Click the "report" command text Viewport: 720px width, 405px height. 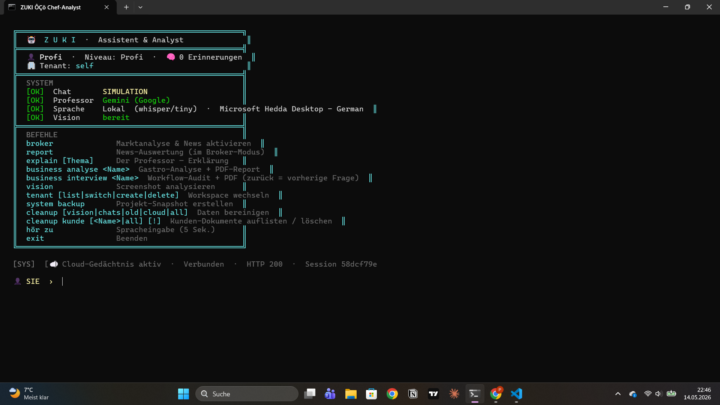point(39,152)
